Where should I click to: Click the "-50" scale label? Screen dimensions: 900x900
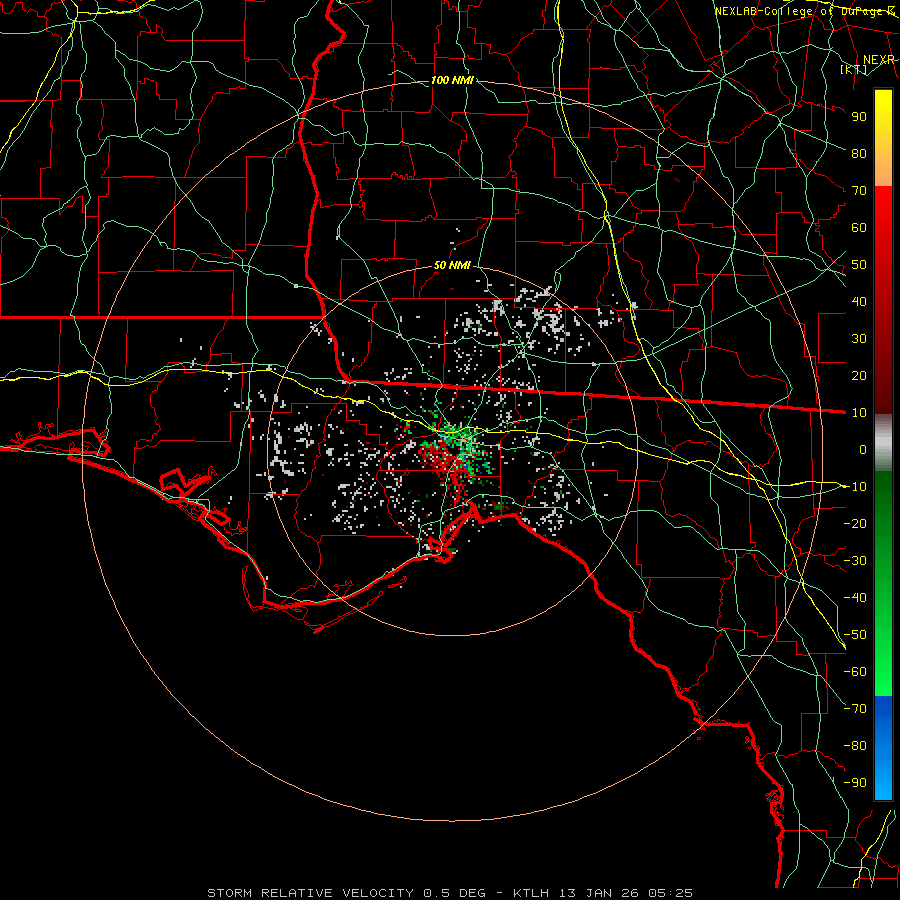855,635
